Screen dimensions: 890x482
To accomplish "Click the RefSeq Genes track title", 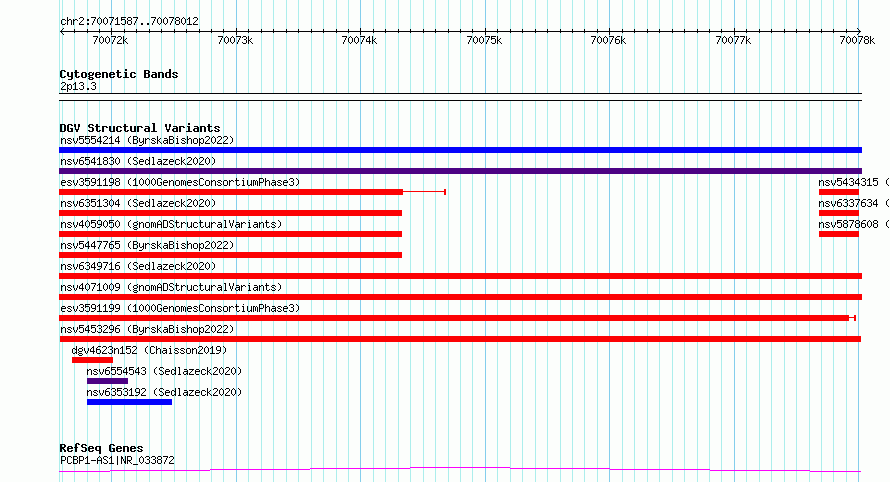I will click(101, 448).
